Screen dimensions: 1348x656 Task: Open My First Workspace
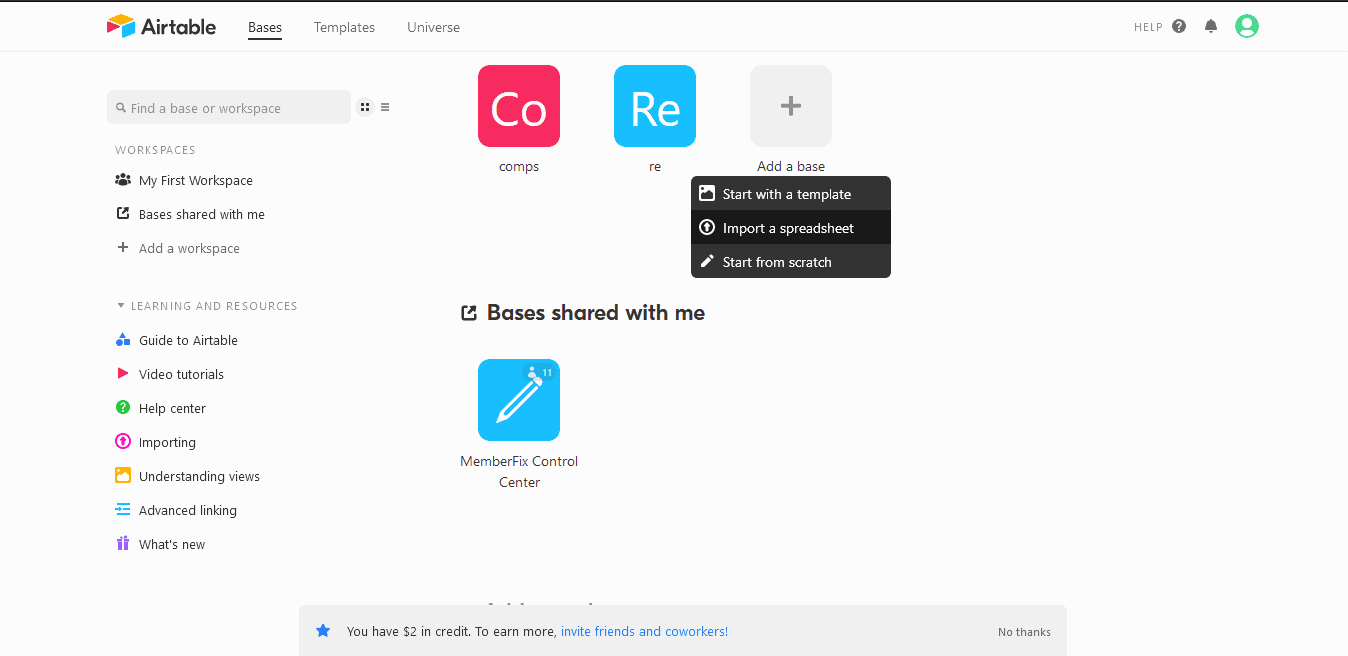(195, 181)
